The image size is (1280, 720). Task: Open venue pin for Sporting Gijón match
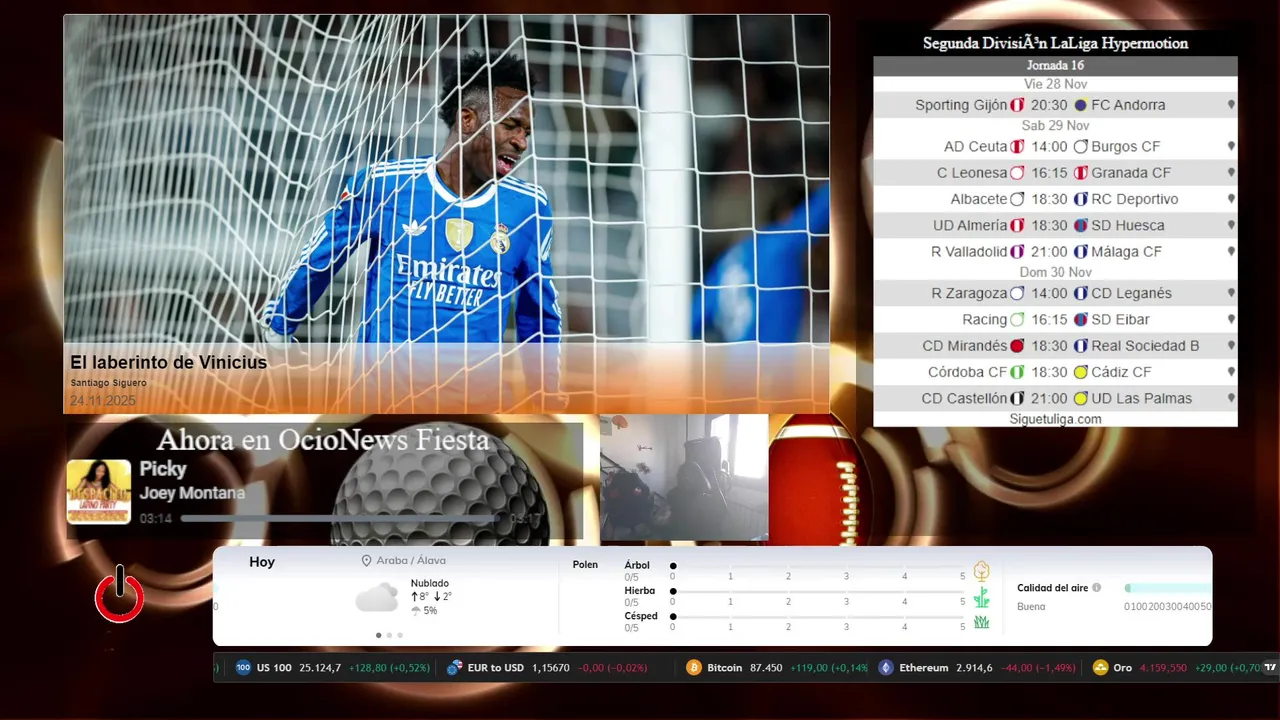1231,105
